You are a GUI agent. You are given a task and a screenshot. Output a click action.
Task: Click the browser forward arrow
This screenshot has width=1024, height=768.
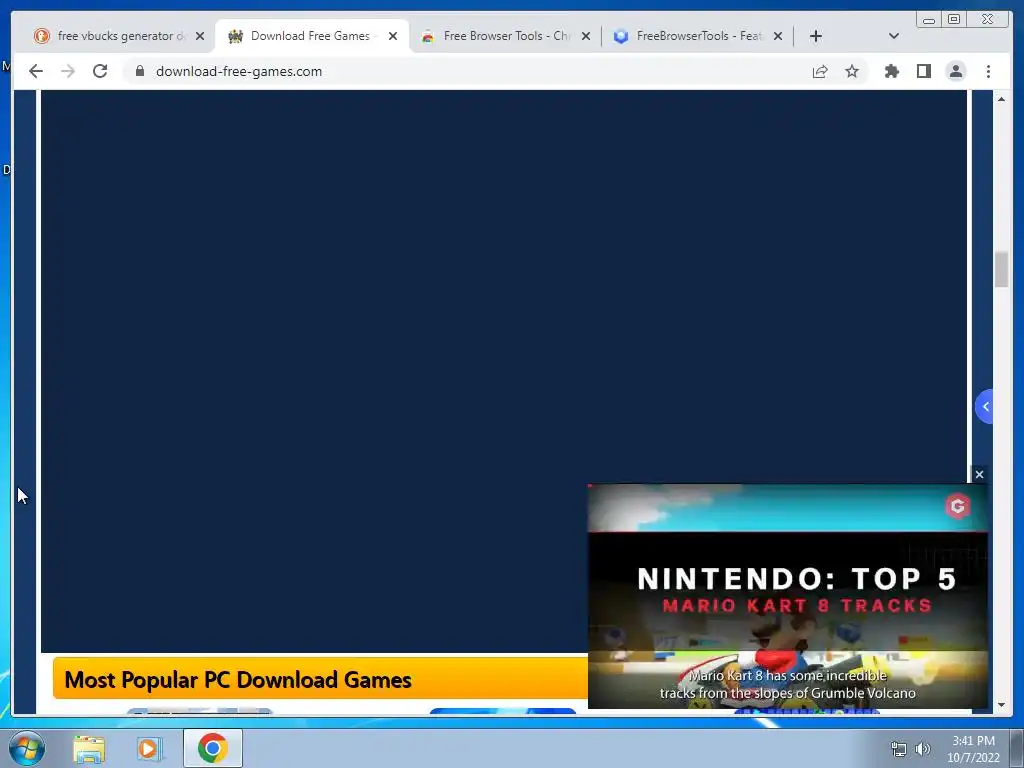click(68, 71)
